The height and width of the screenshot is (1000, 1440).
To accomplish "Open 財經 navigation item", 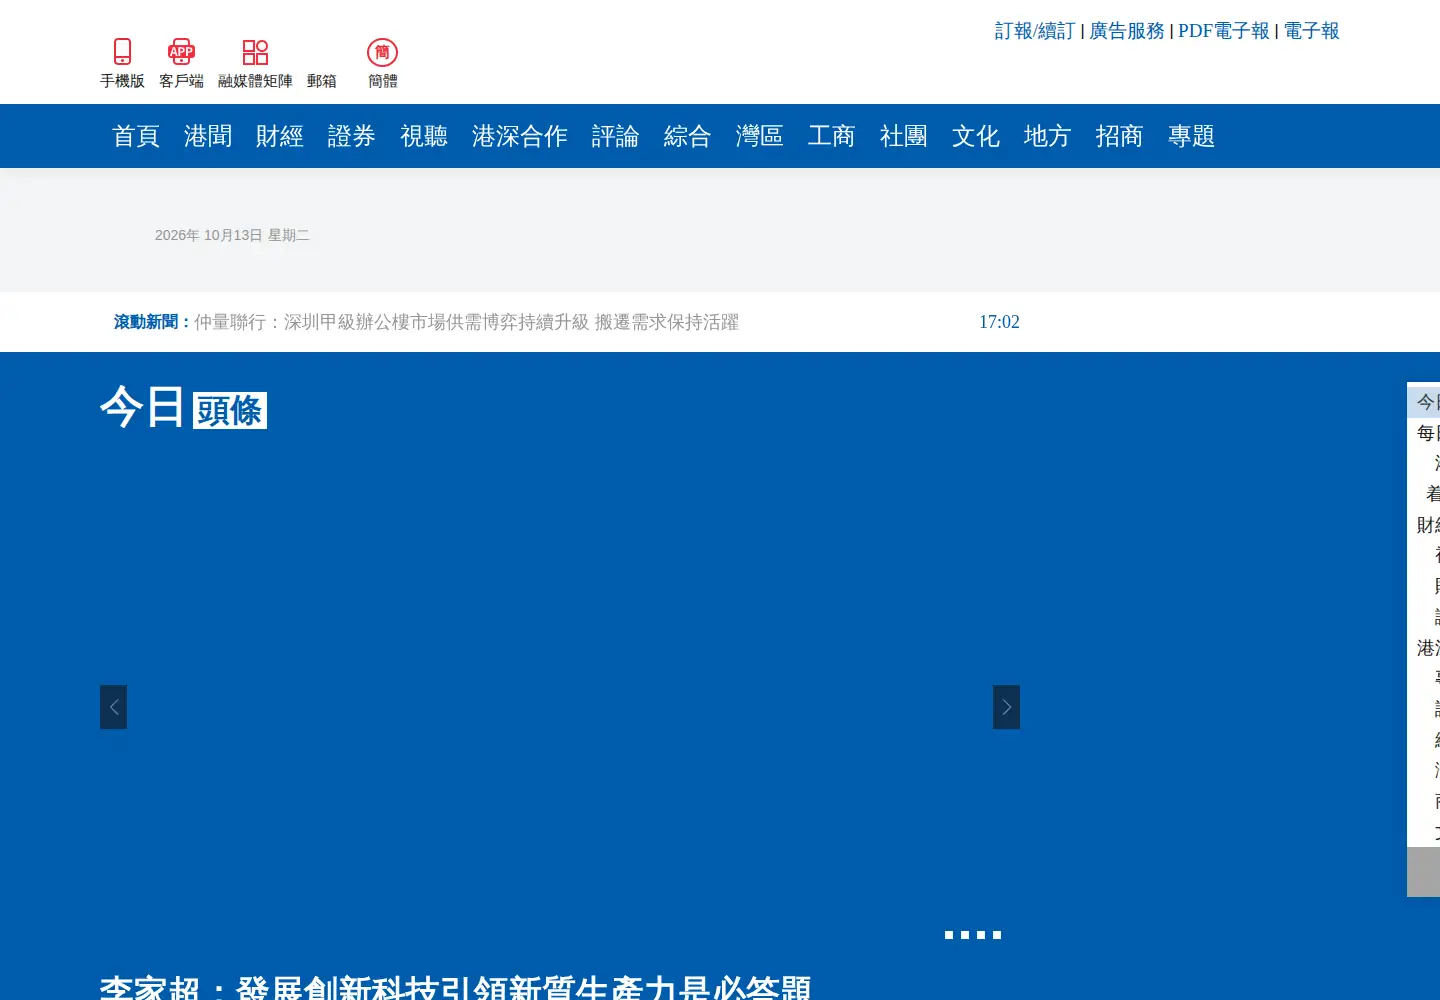I will [x=280, y=136].
